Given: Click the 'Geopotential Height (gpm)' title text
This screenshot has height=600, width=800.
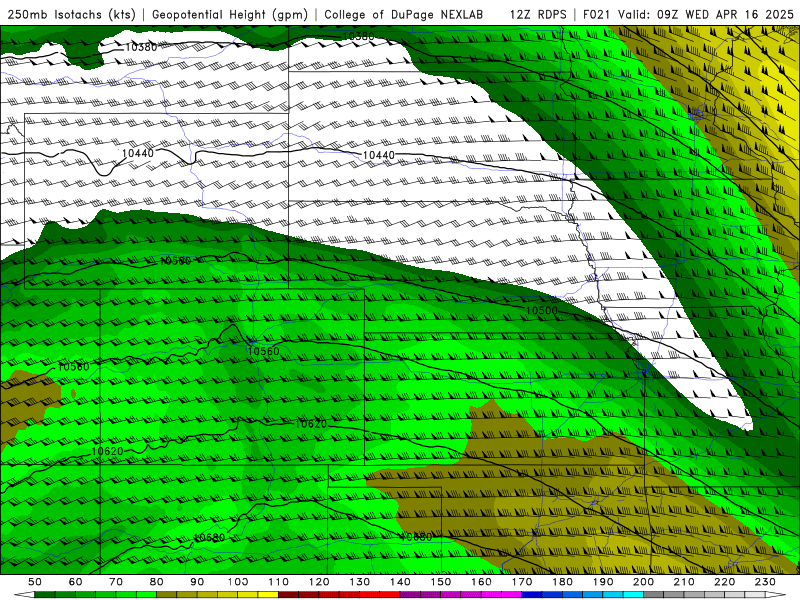Looking at the screenshot, I should click(230, 14).
